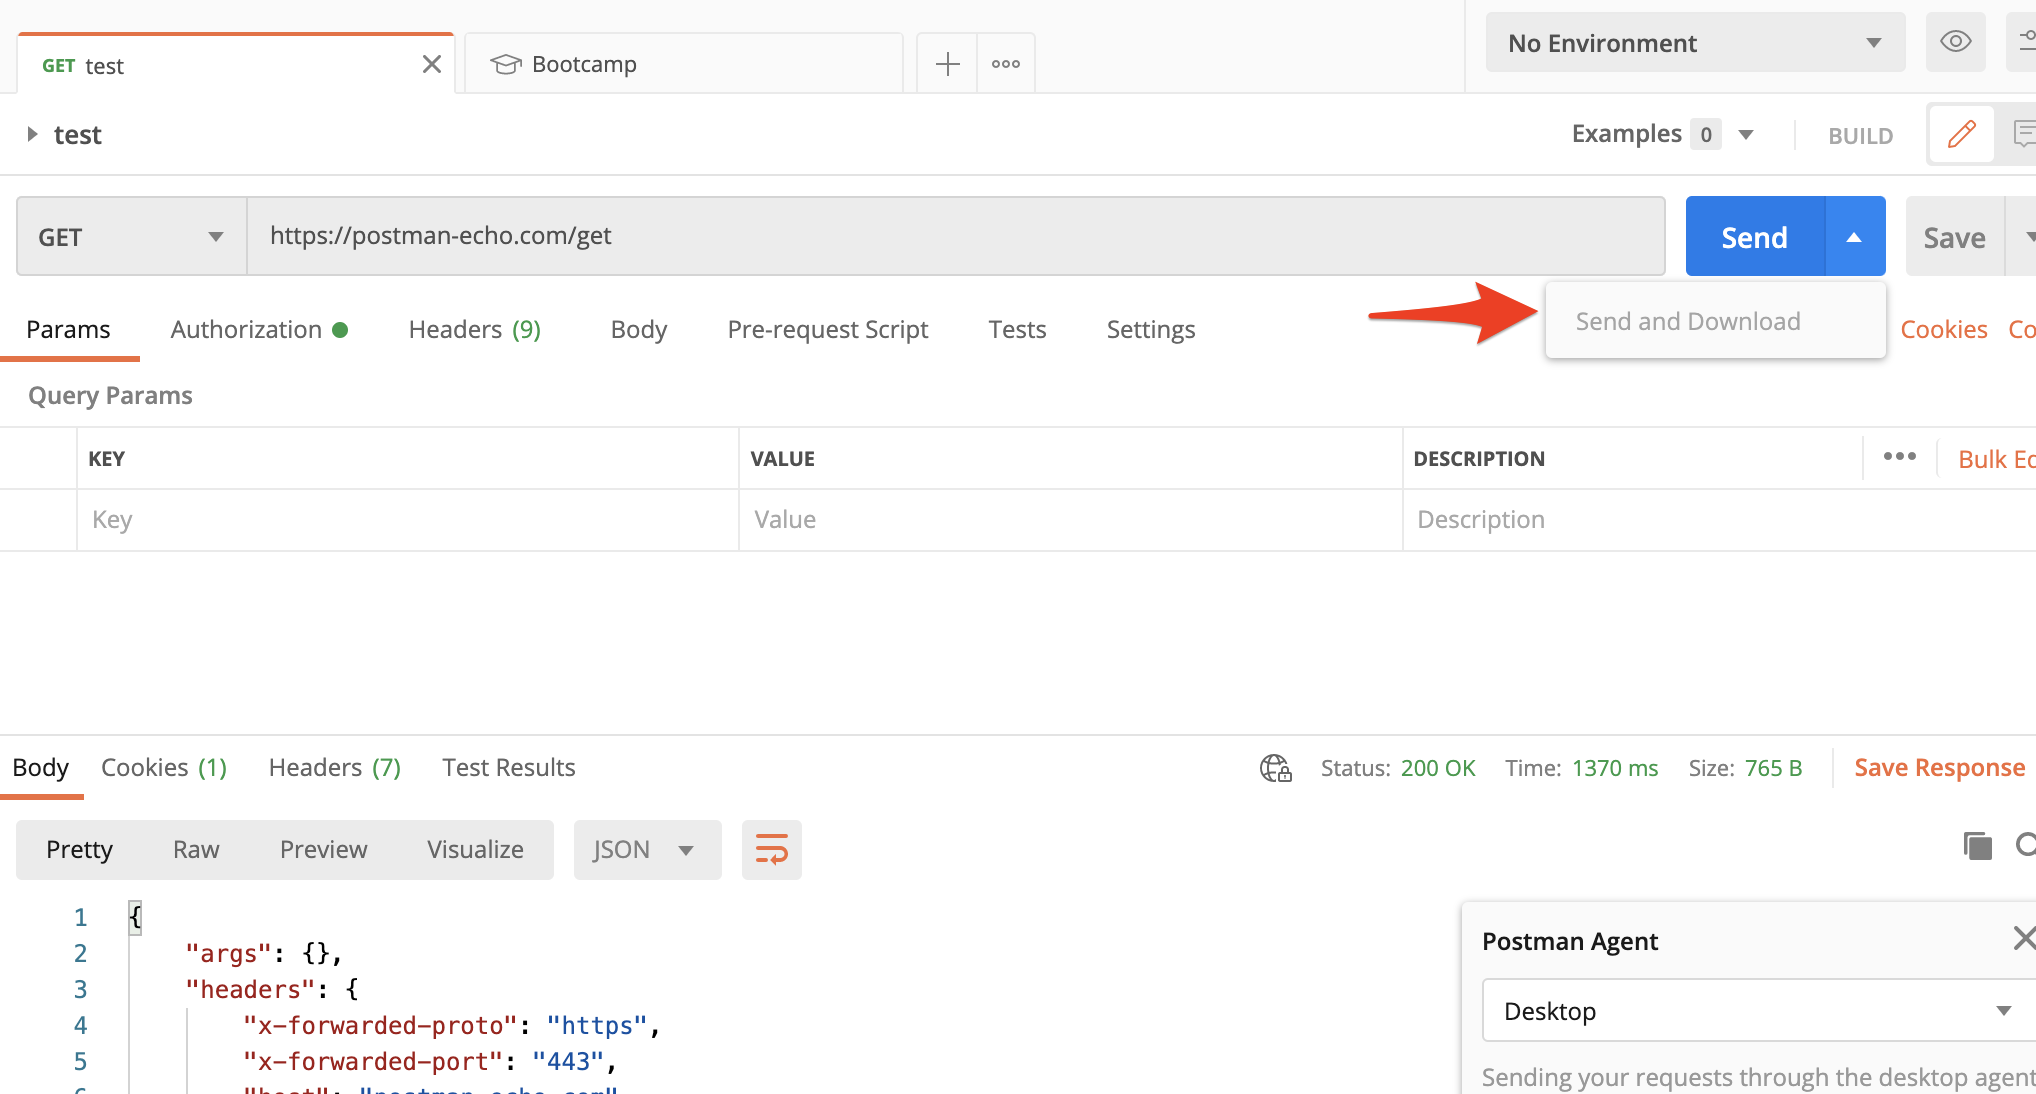Click the network security icon near Status
2036x1094 pixels.
click(1274, 768)
